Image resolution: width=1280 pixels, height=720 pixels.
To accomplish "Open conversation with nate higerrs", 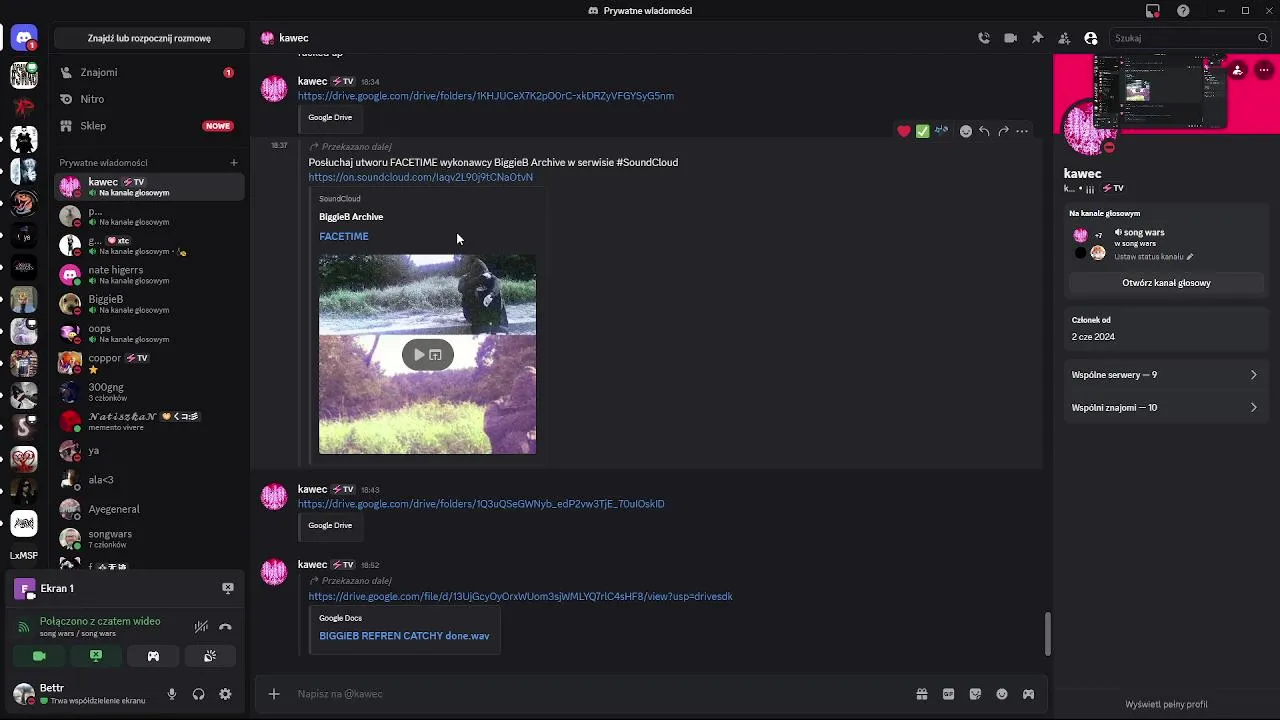I will coord(149,275).
